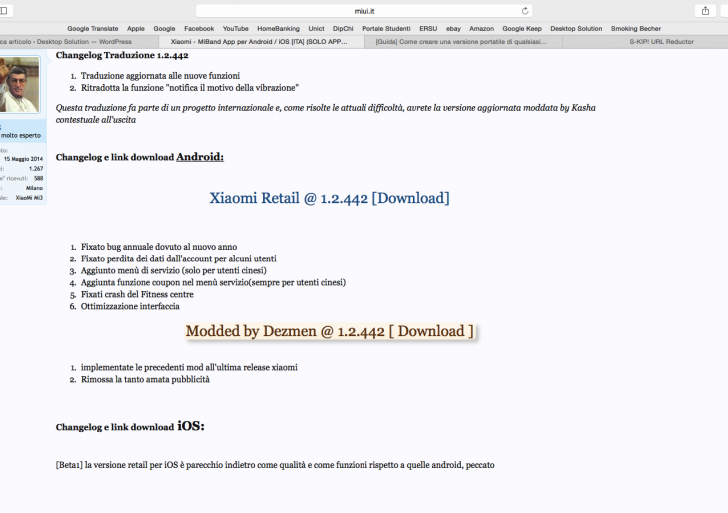The image size is (728, 513).
Task: Click the [Beta1] iOS version paragraph
Action: tap(275, 465)
